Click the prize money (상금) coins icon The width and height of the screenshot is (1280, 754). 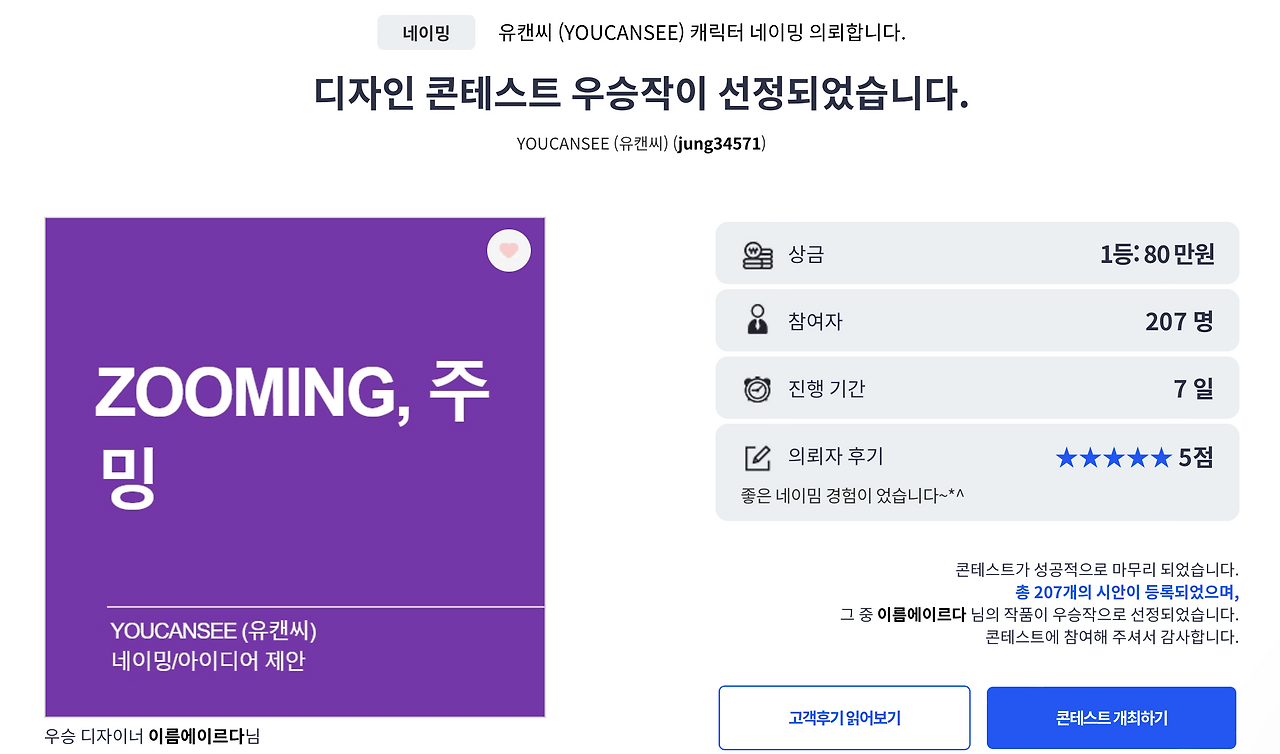click(x=758, y=254)
